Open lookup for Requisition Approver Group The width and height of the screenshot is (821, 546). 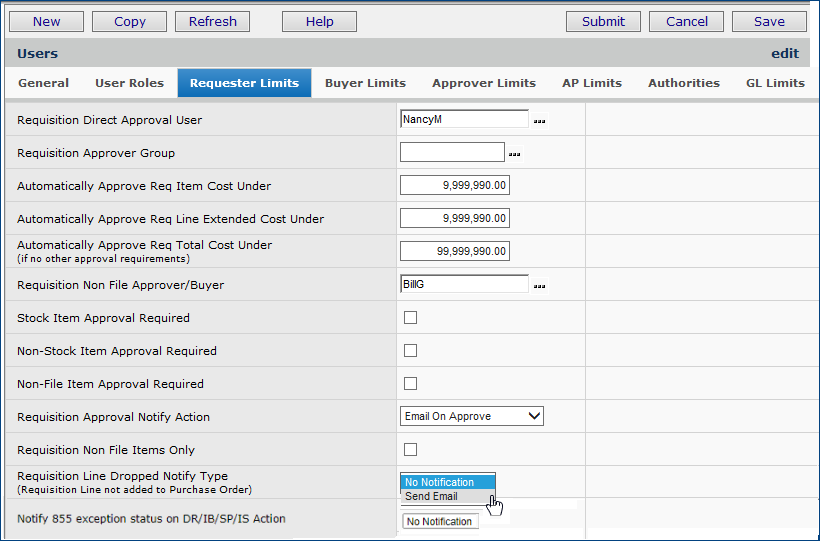point(515,154)
